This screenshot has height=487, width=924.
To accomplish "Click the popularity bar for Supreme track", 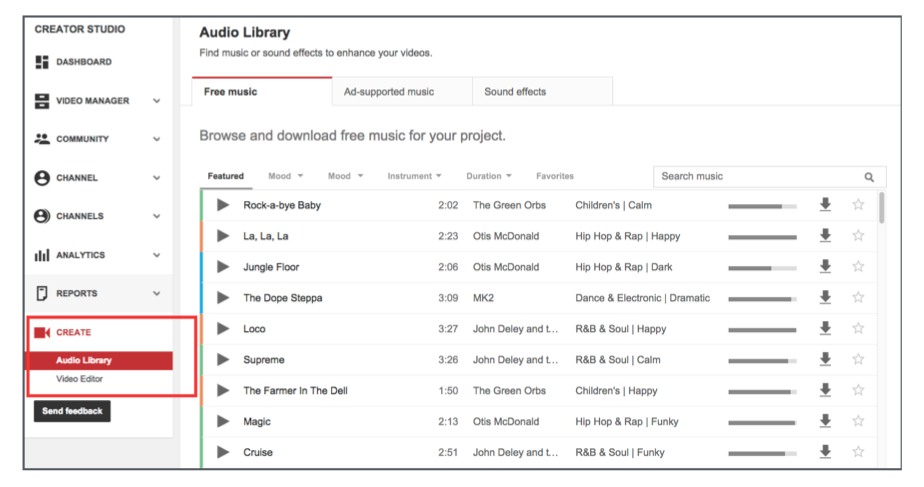I will tap(762, 360).
